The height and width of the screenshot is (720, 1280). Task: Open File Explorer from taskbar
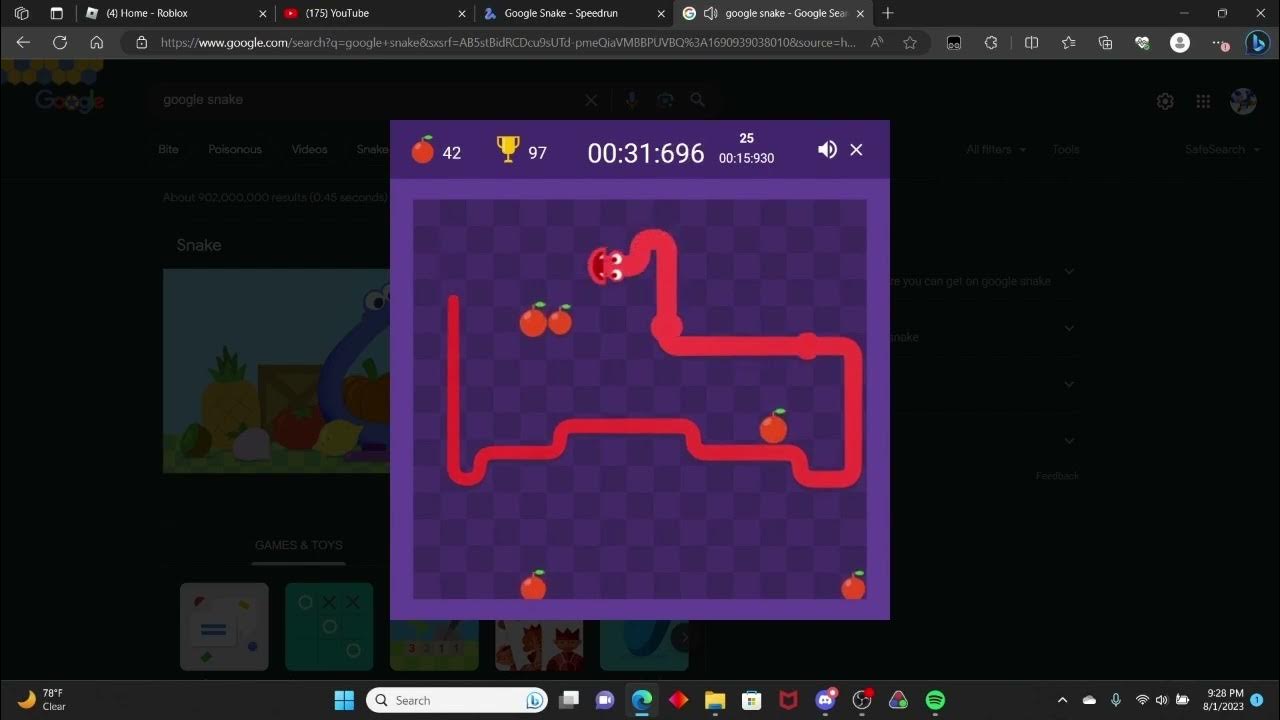click(714, 700)
